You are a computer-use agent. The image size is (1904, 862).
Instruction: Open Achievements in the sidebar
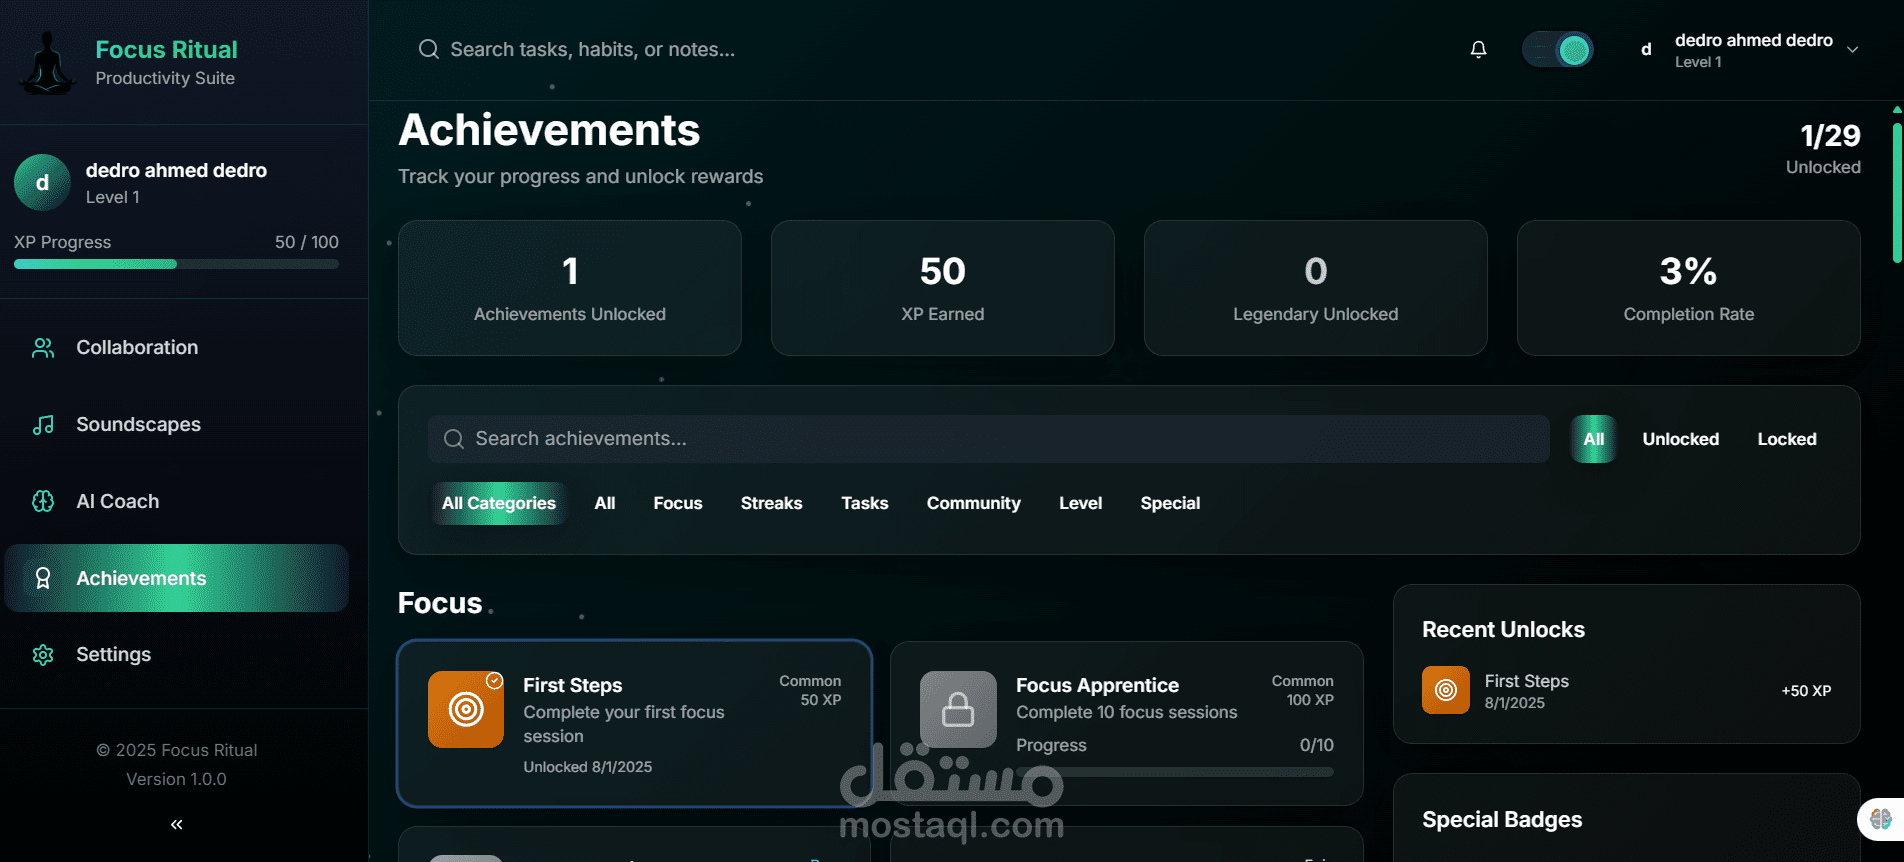[x=176, y=578]
